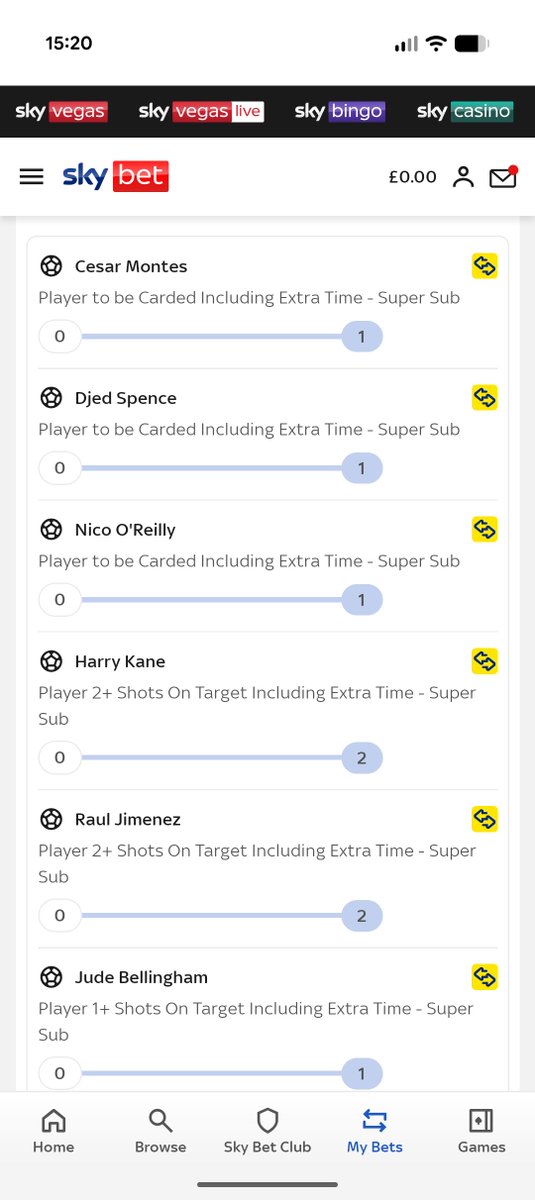Click Harry Kane shots progress bar
This screenshot has width=535, height=1200.
click(x=211, y=758)
